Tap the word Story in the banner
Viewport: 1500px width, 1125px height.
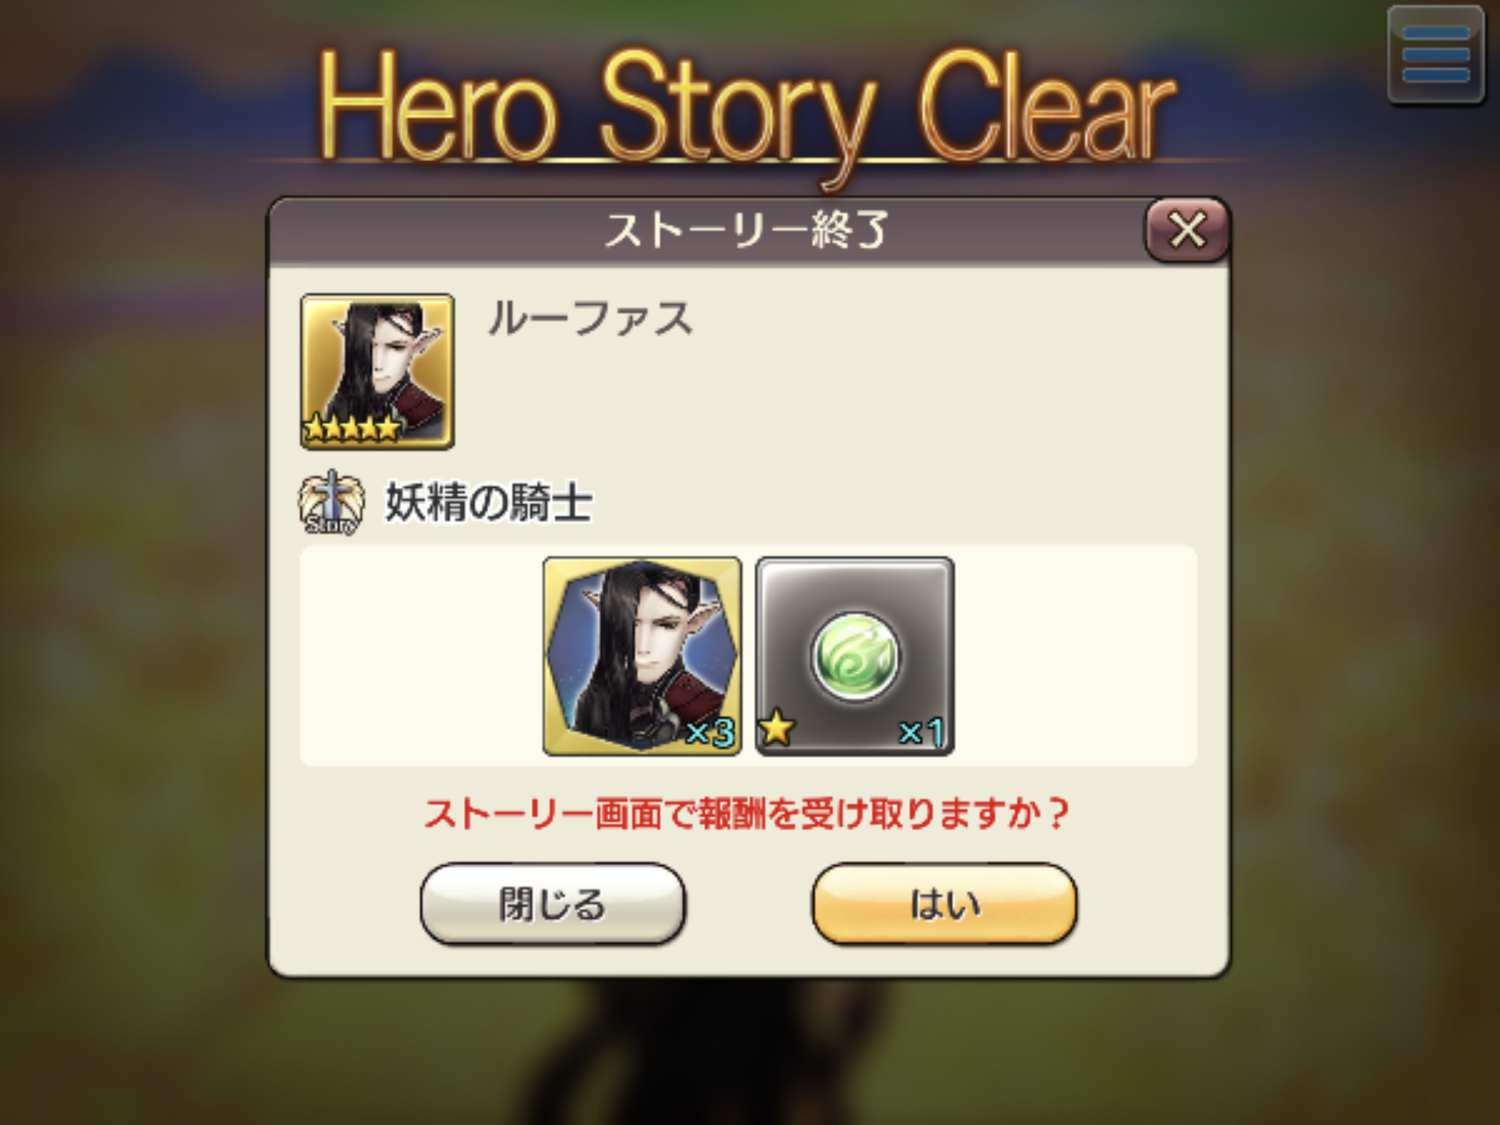739,115
